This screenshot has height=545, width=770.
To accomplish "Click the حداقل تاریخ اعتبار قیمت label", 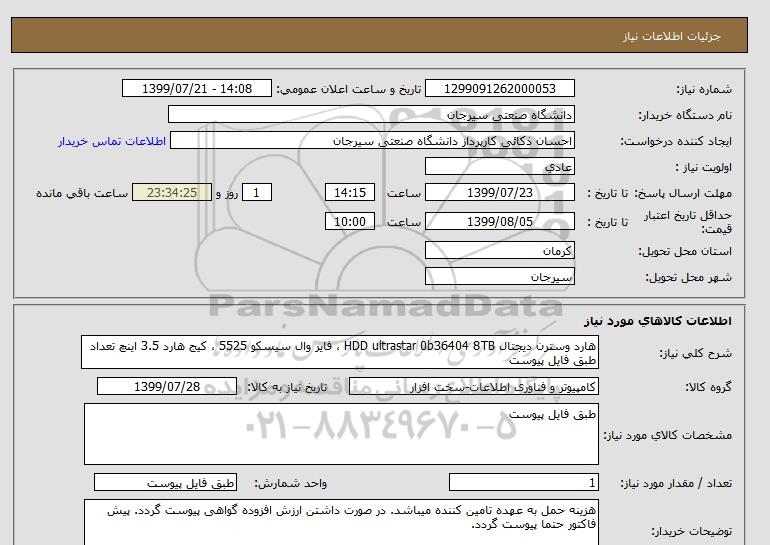I will tap(688, 222).
